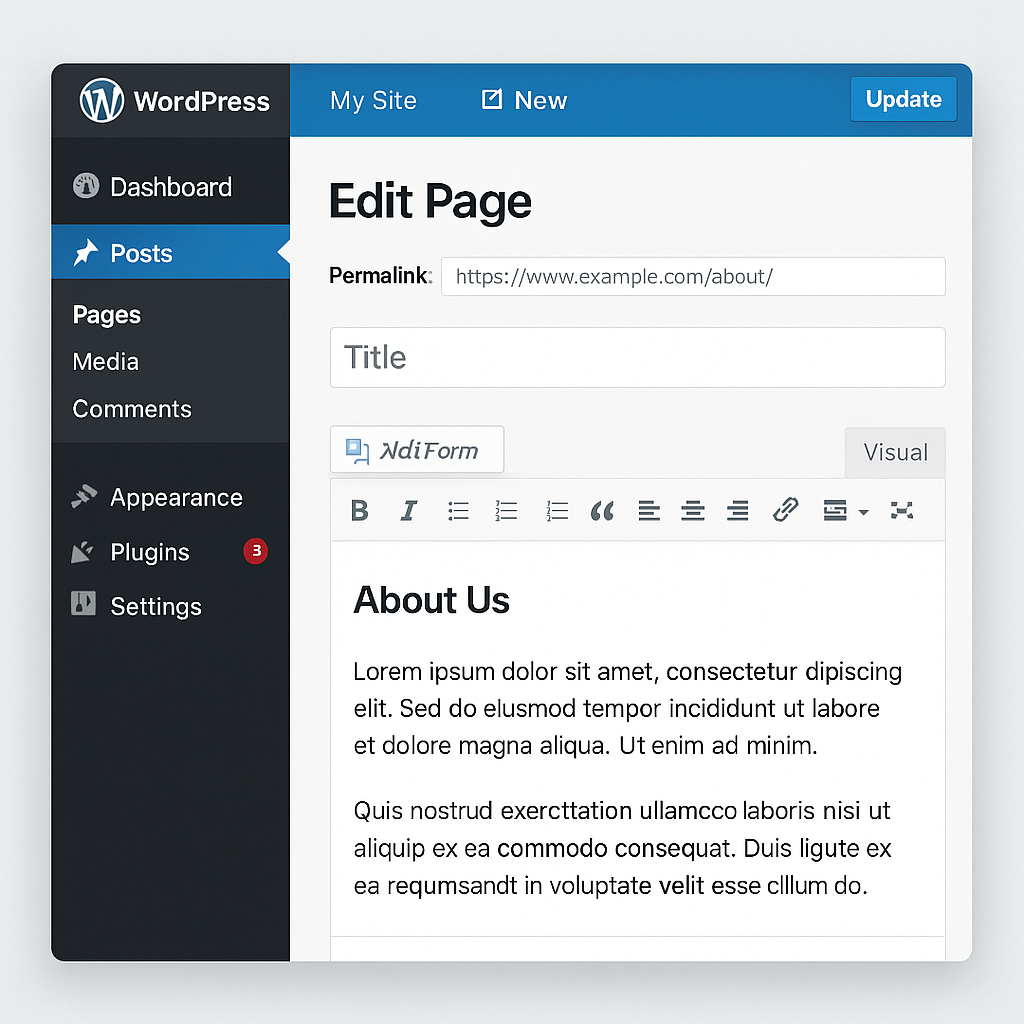Click the second numbered list icon
Image resolution: width=1024 pixels, height=1024 pixels.
click(x=557, y=510)
